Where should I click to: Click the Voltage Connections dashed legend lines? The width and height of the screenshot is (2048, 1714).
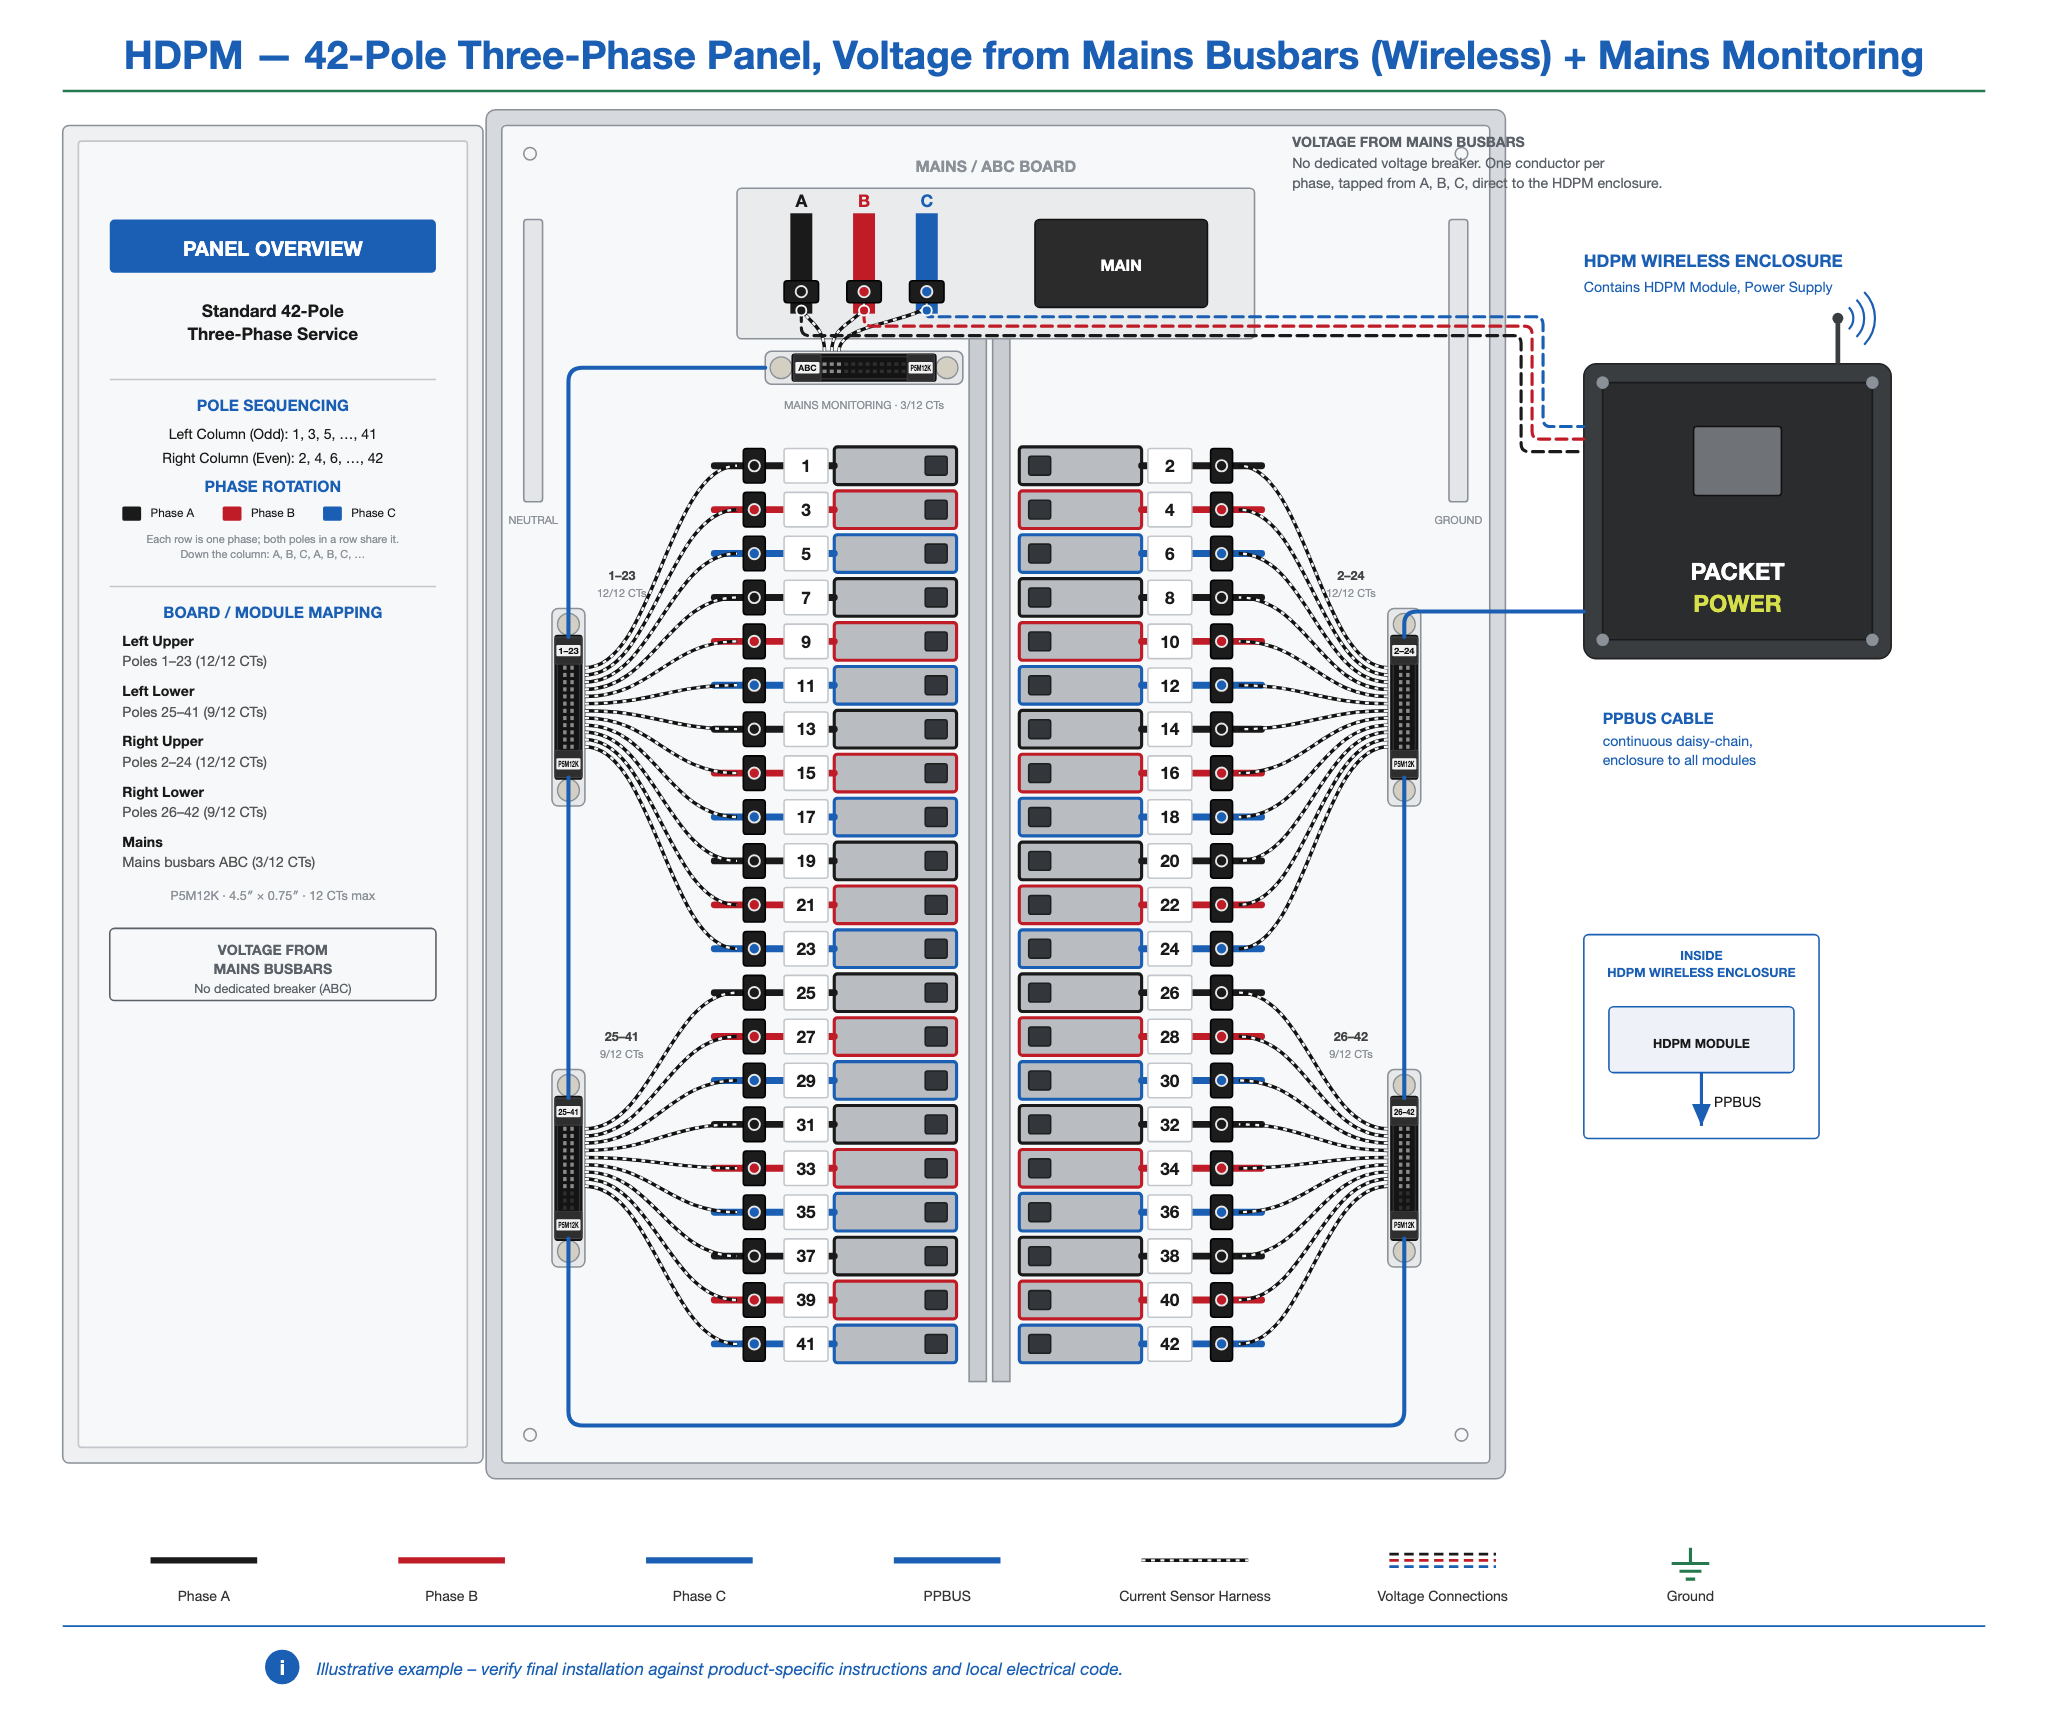pyautogui.click(x=1442, y=1560)
